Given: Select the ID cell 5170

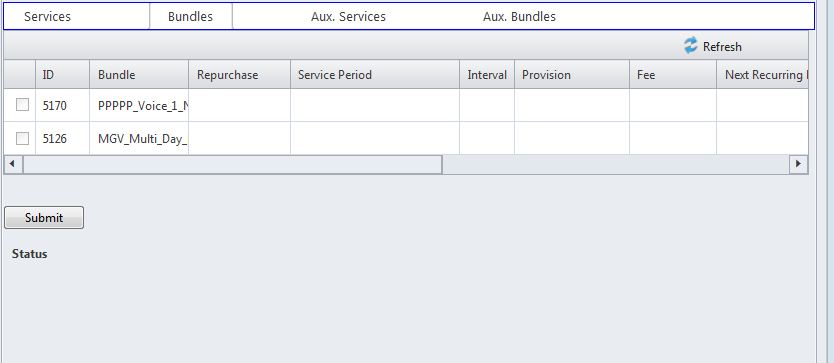Looking at the screenshot, I should [x=62, y=105].
